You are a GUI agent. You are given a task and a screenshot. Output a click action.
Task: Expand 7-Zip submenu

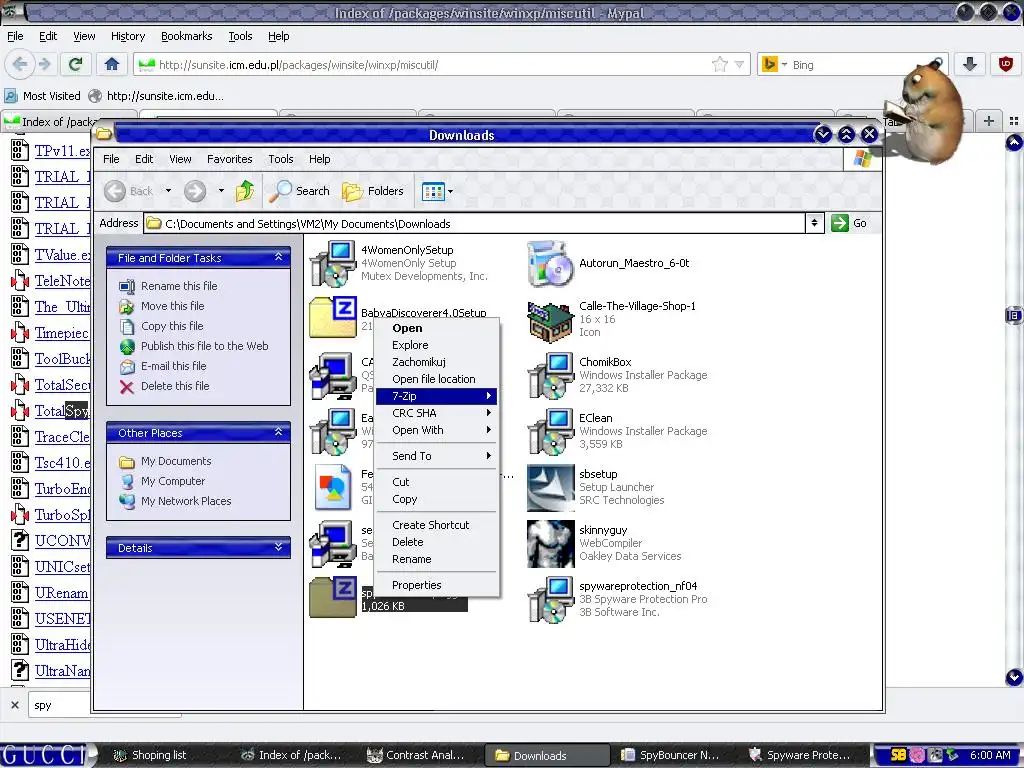coord(436,396)
